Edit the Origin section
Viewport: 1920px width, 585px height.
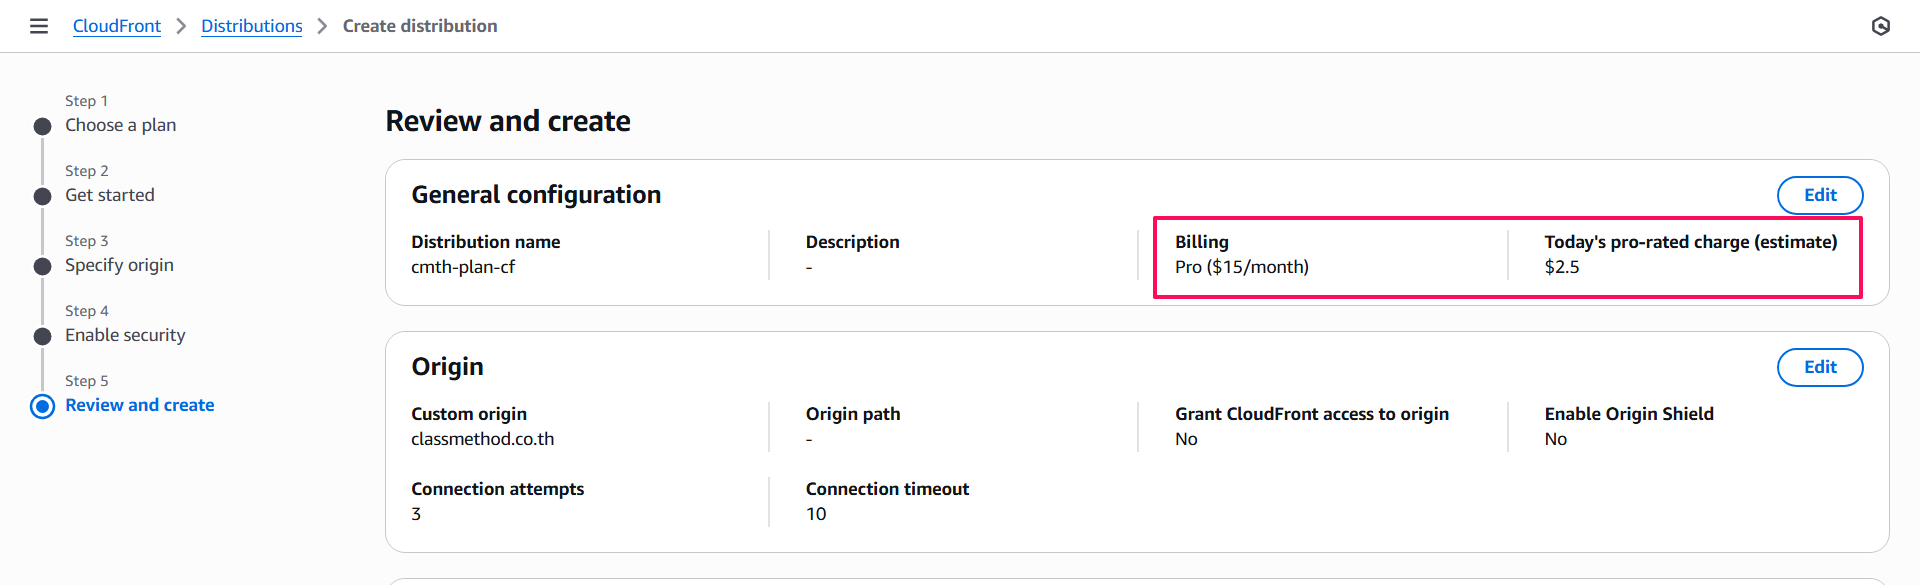click(x=1819, y=367)
